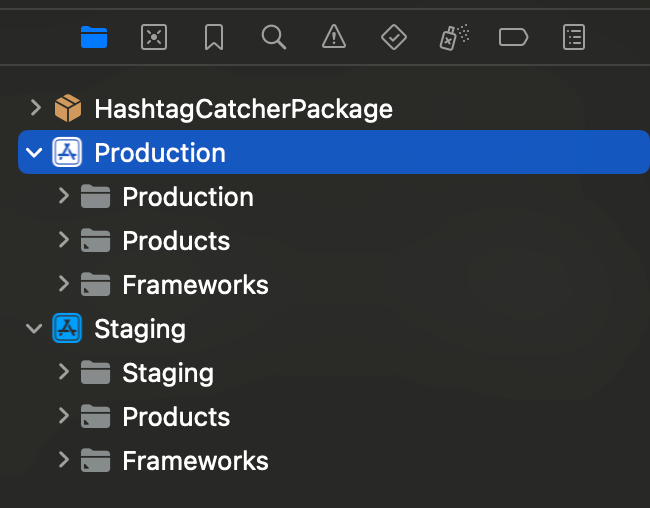Open the Find navigator magnifier
This screenshot has height=508, width=650.
point(274,37)
